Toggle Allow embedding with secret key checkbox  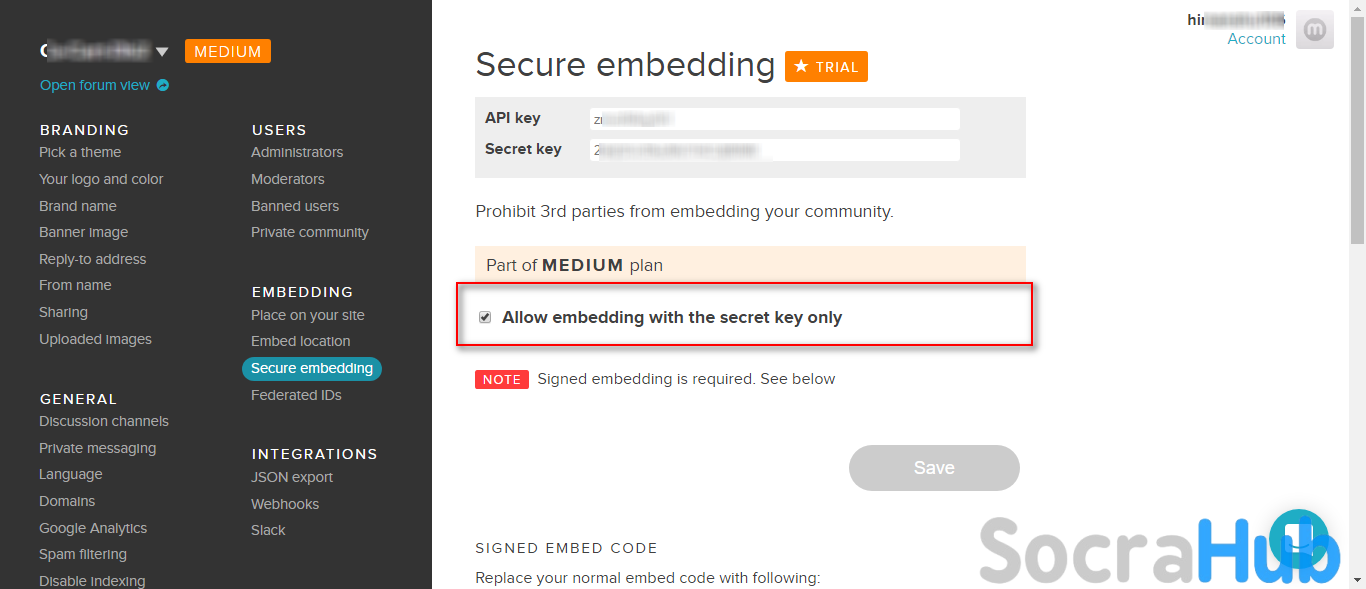485,317
